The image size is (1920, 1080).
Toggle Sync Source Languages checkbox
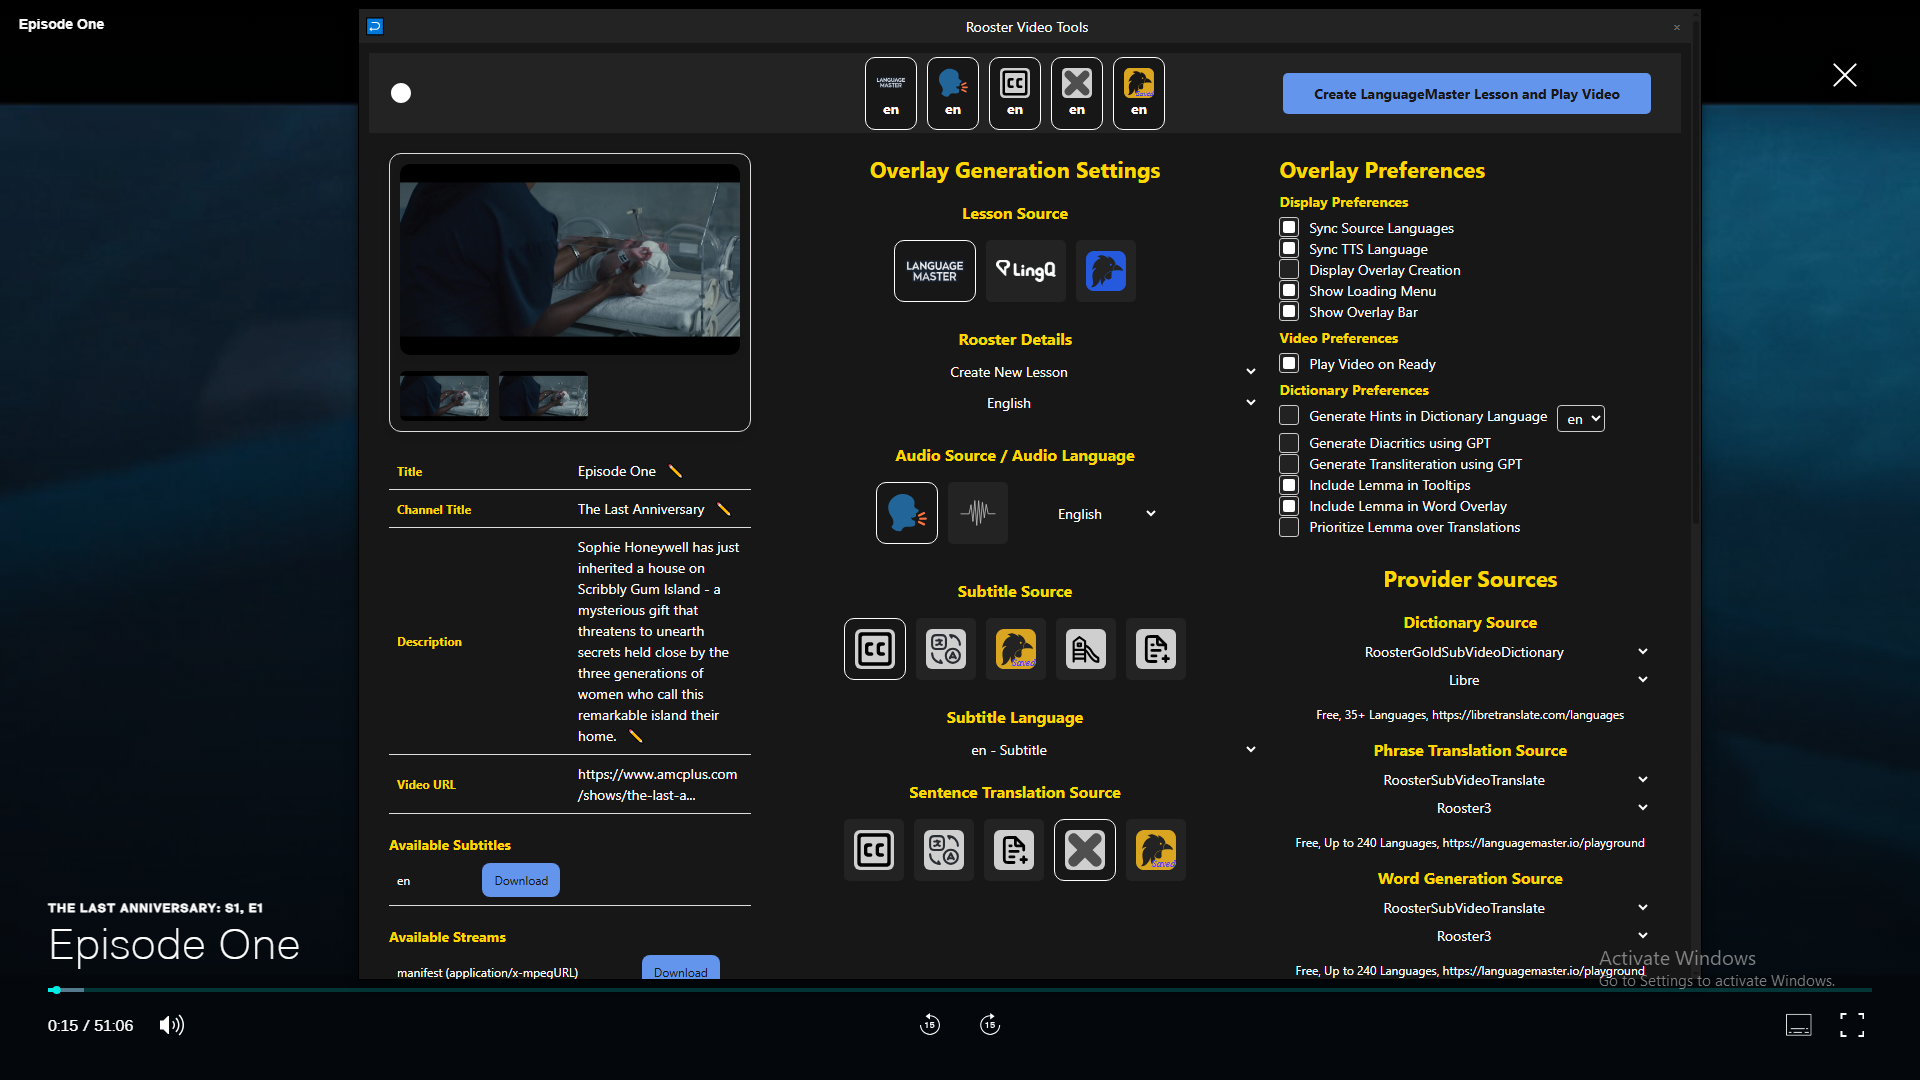click(1289, 228)
